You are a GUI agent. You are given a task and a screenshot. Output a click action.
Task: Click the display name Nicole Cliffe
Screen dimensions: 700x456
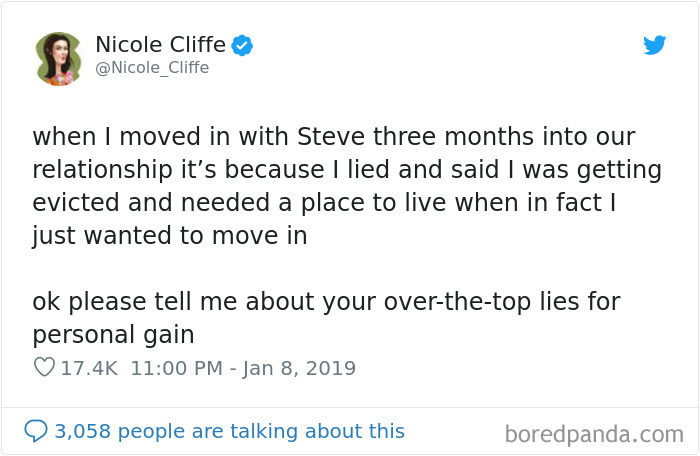(x=161, y=44)
